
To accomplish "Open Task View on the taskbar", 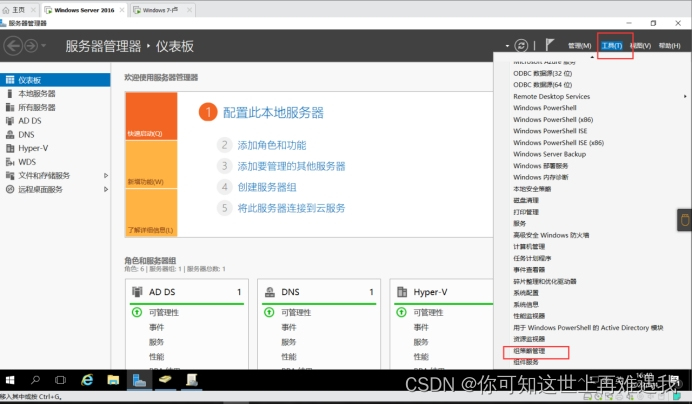I will [x=61, y=380].
